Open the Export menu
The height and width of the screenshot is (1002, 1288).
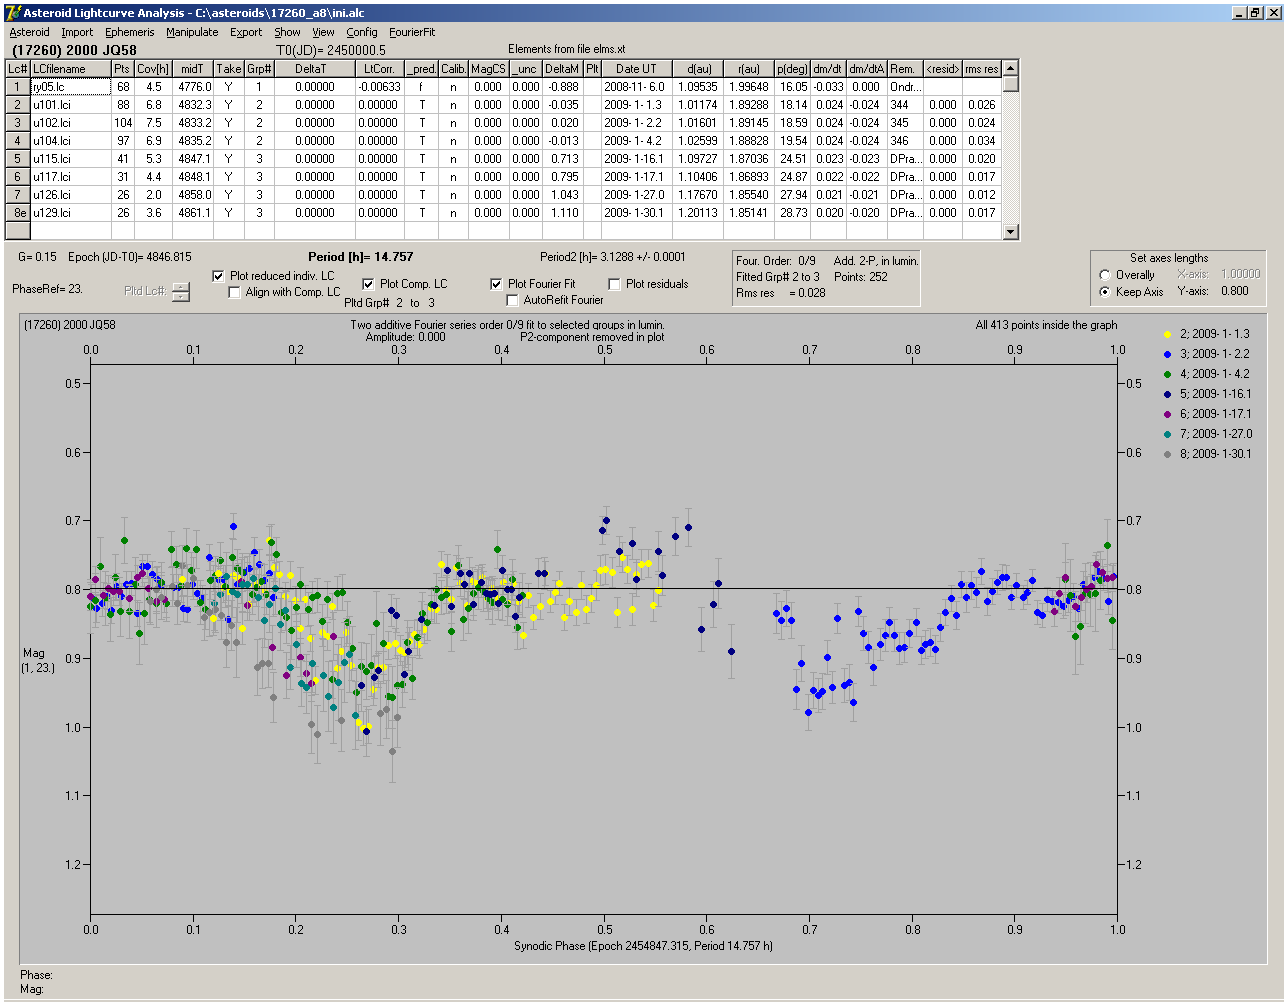coord(246,32)
